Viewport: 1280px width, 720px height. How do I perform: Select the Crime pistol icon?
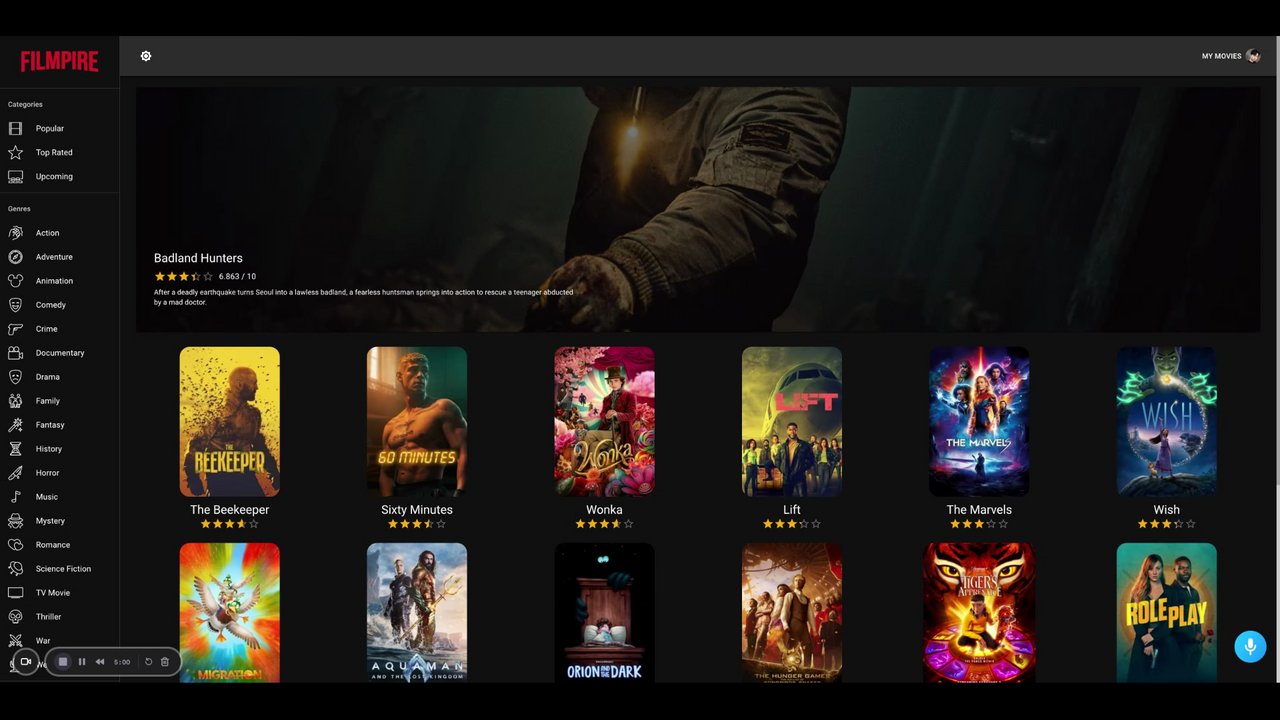pos(15,329)
